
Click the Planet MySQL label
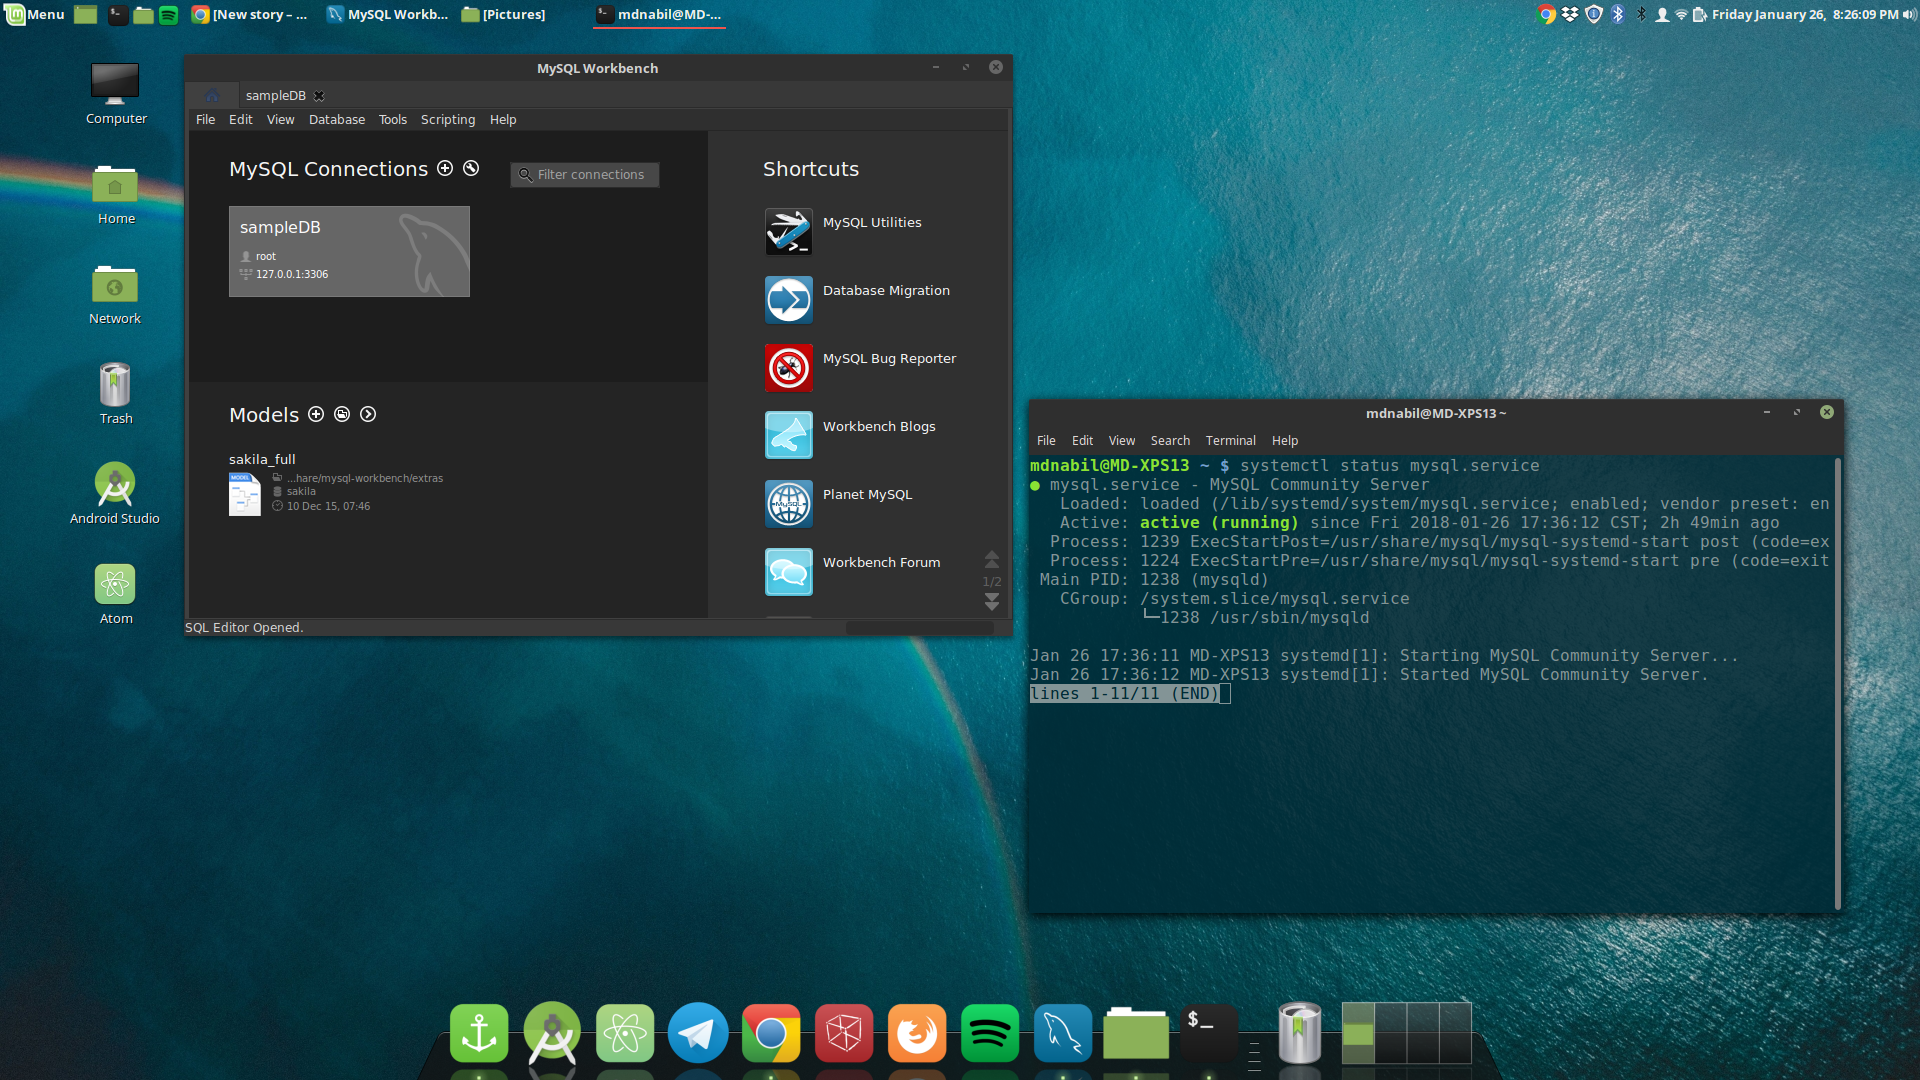click(x=867, y=495)
